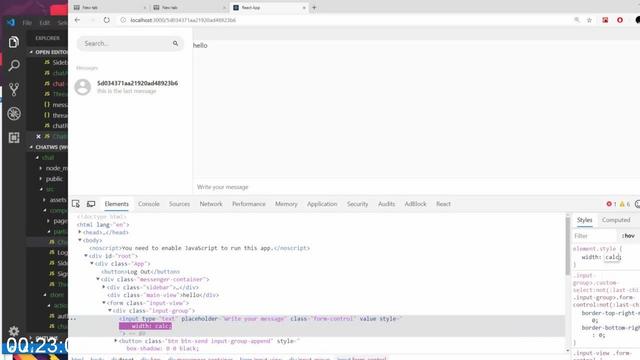640x360 pixels.
Task: Select the Log Out button line in DOM
Action: click(x=140, y=271)
